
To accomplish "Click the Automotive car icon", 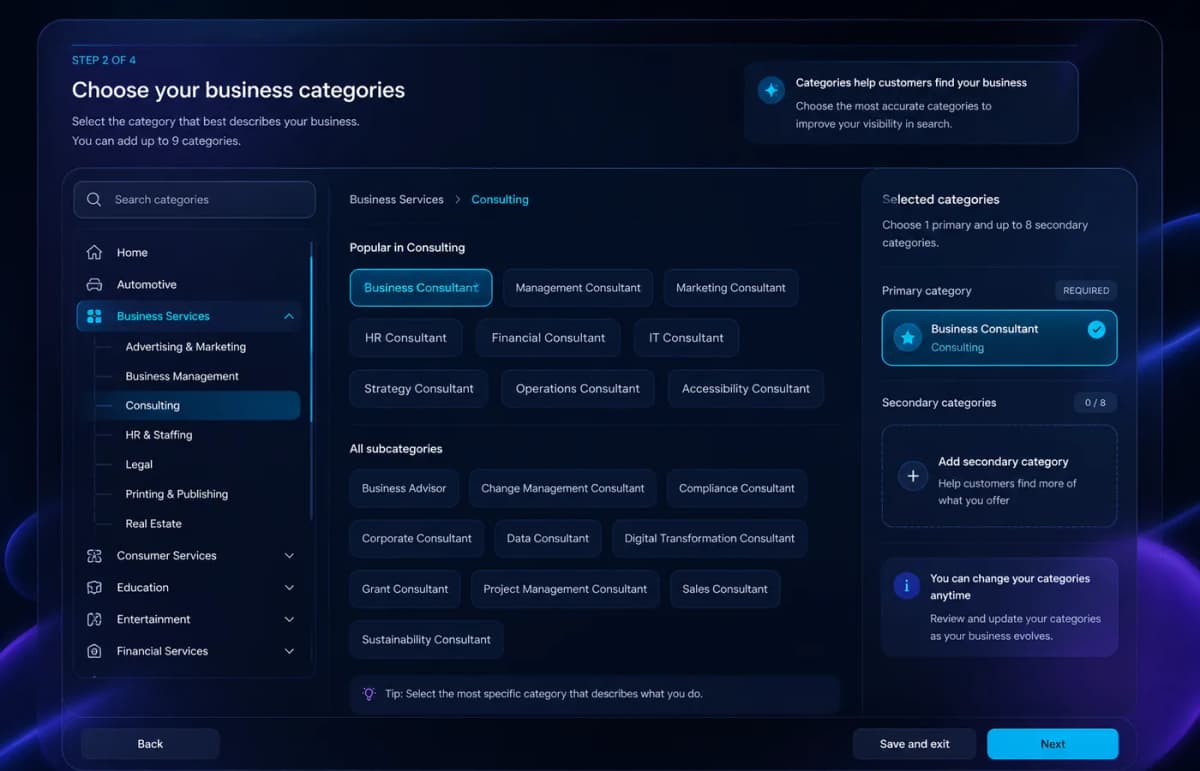I will tap(94, 284).
